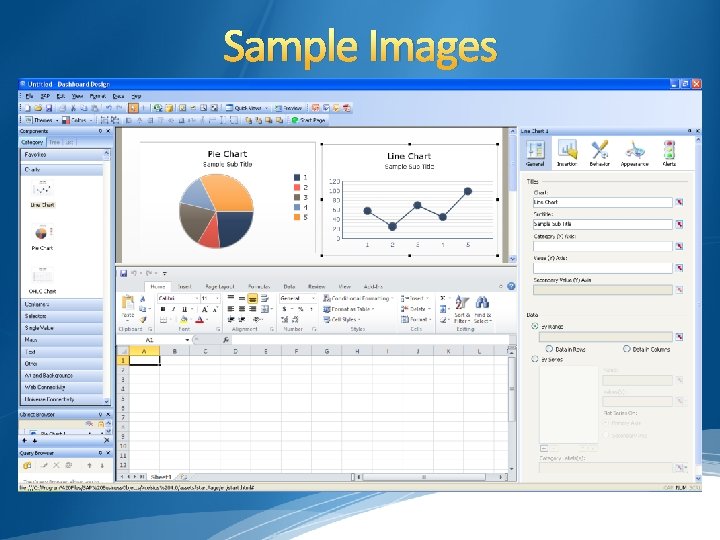The image size is (720, 540).
Task: Open the View menu
Action: click(x=77, y=96)
